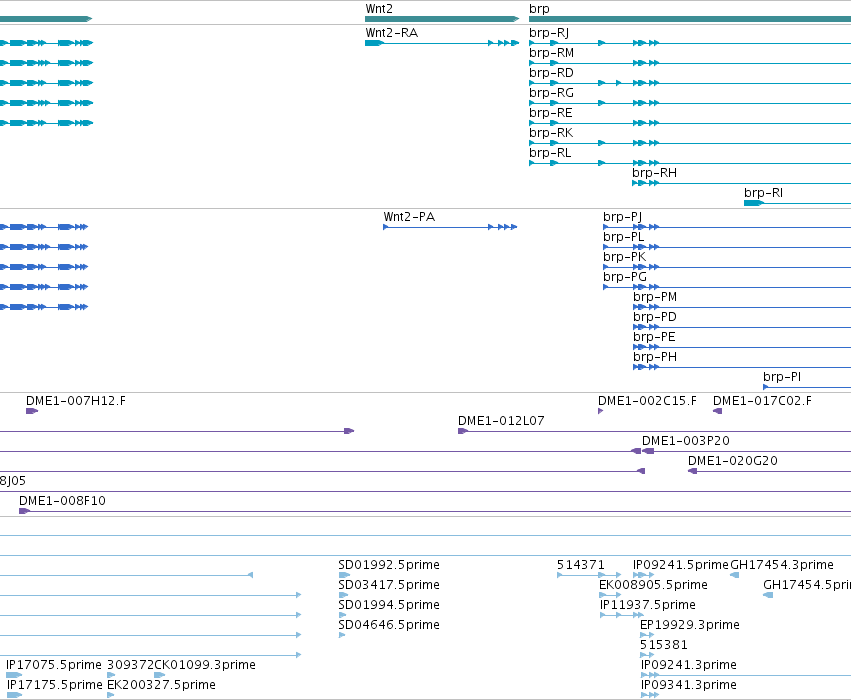Click the SD01992.5prime EST label
Screen dimensions: 851x700
click(389, 565)
